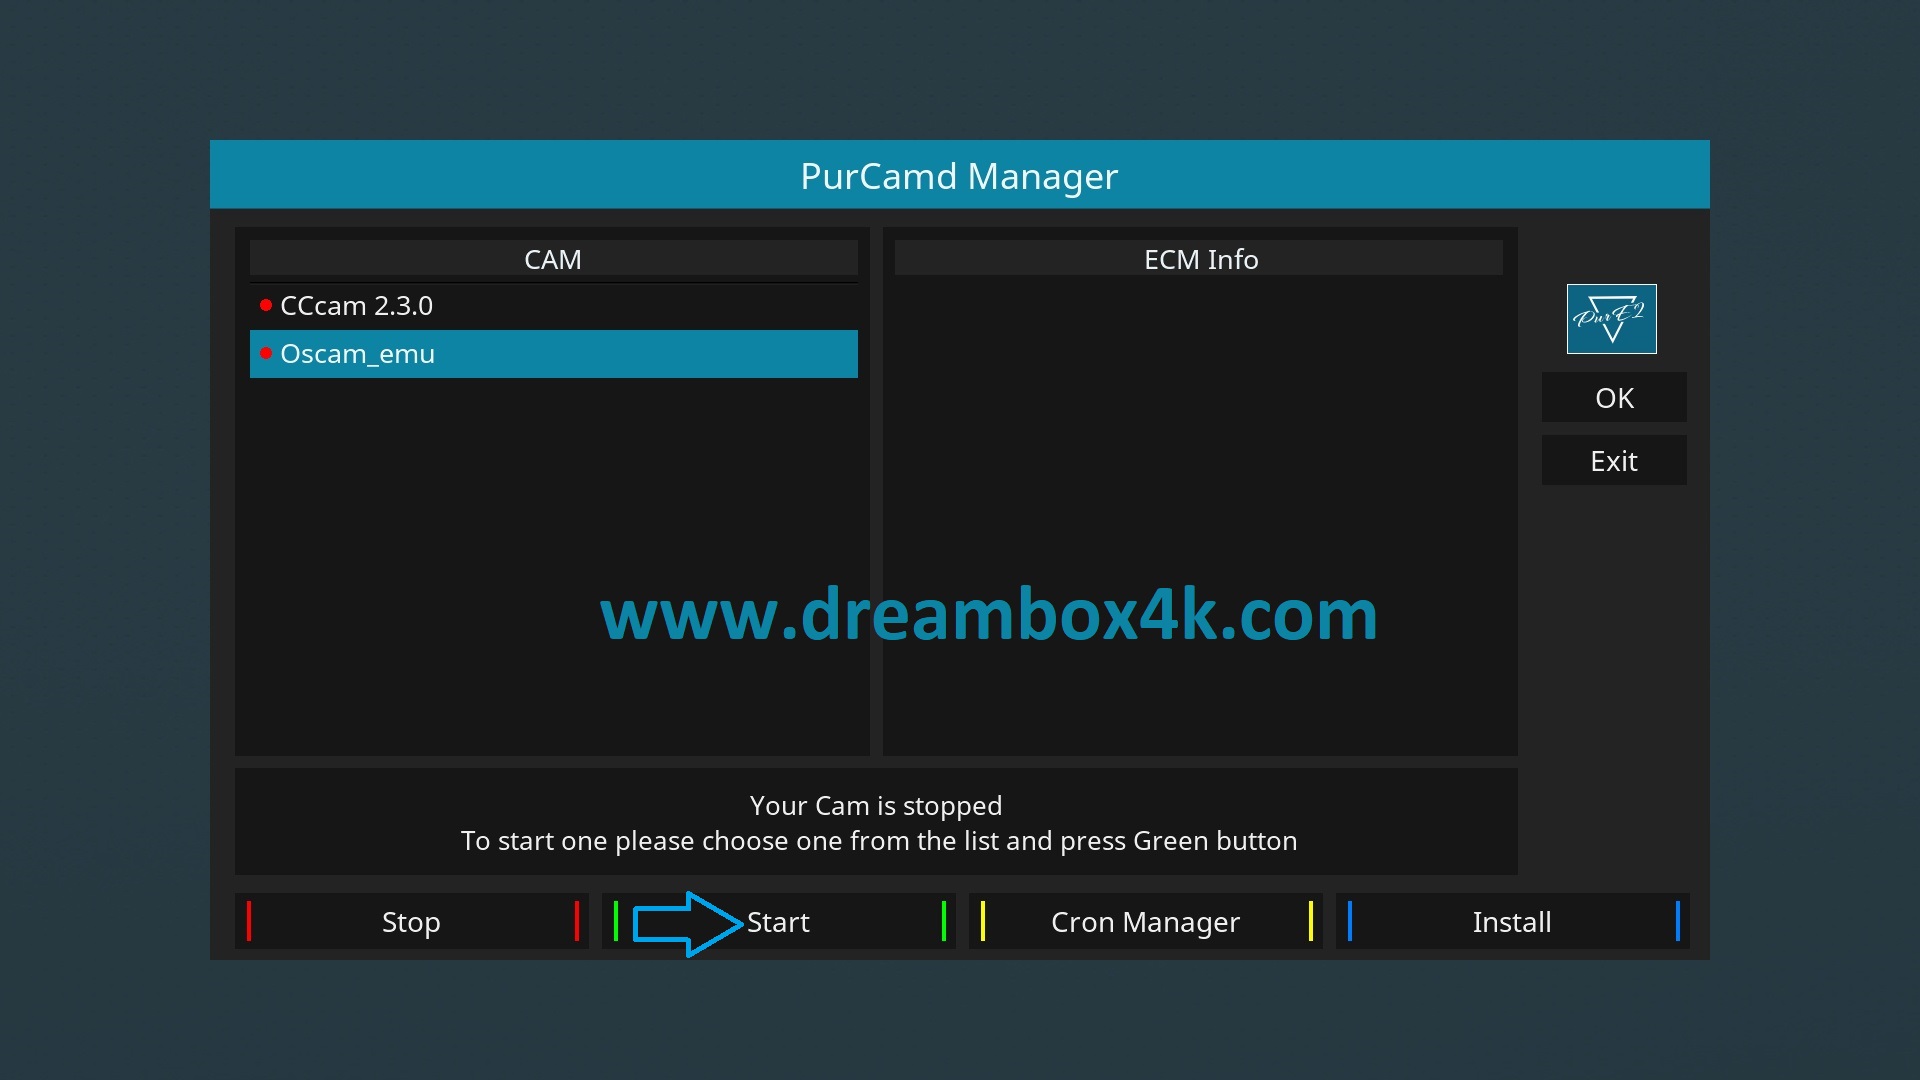Click the 'press Green button' instruction line

[879, 841]
